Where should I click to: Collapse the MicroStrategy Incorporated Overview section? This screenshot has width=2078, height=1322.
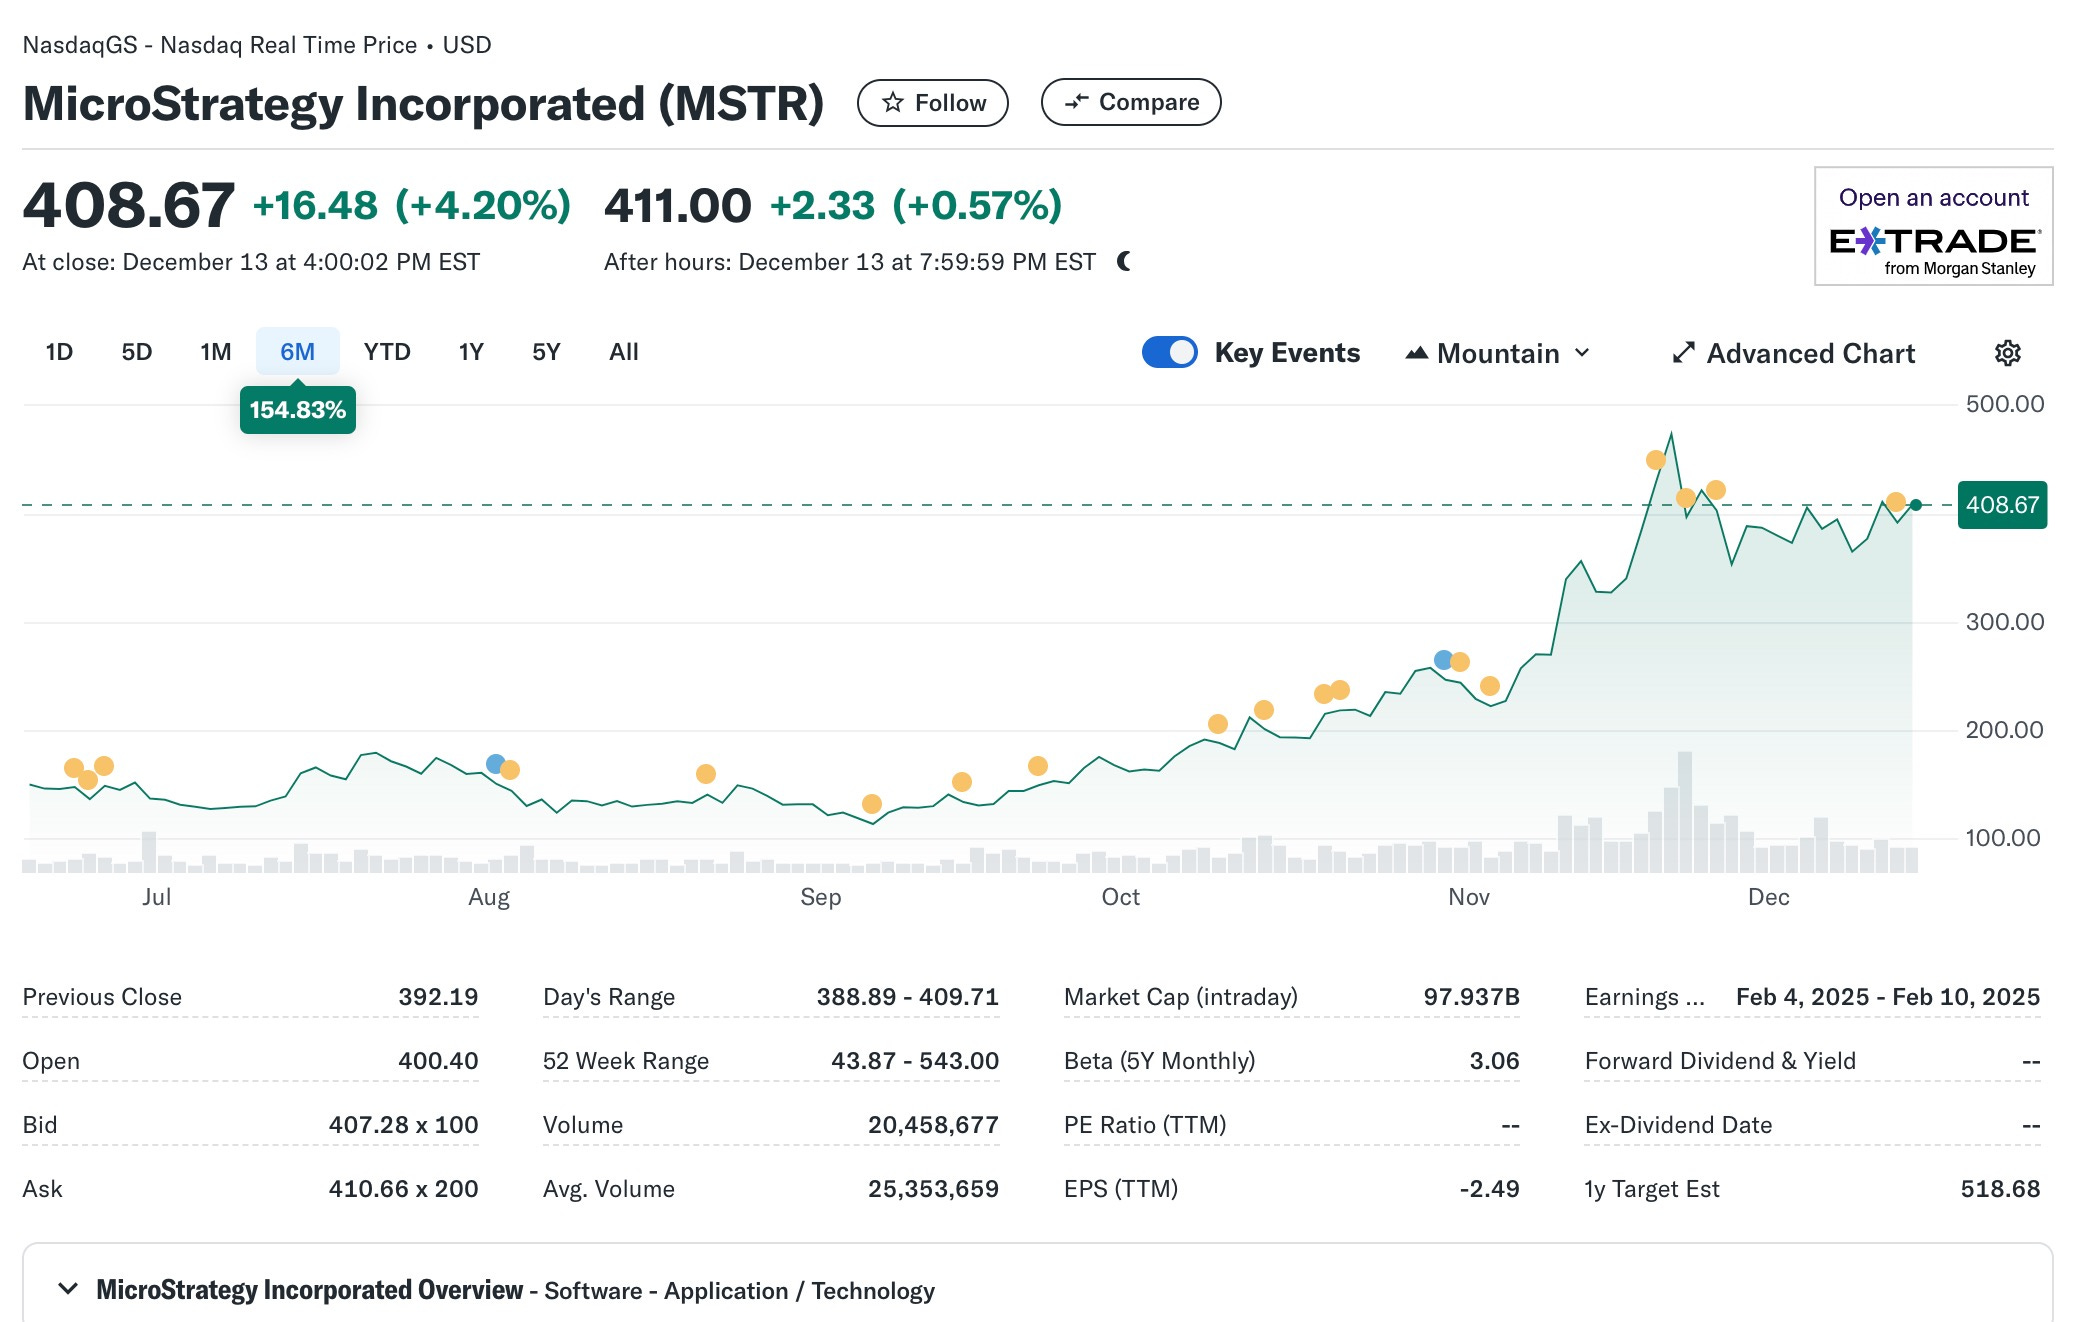pyautogui.click(x=68, y=1288)
